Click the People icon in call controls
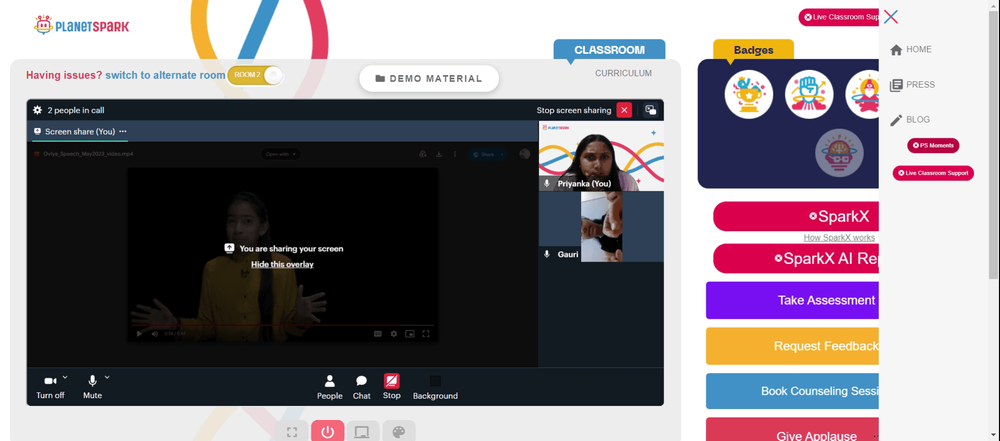Screen dimensions: 1000x441 coord(330,381)
